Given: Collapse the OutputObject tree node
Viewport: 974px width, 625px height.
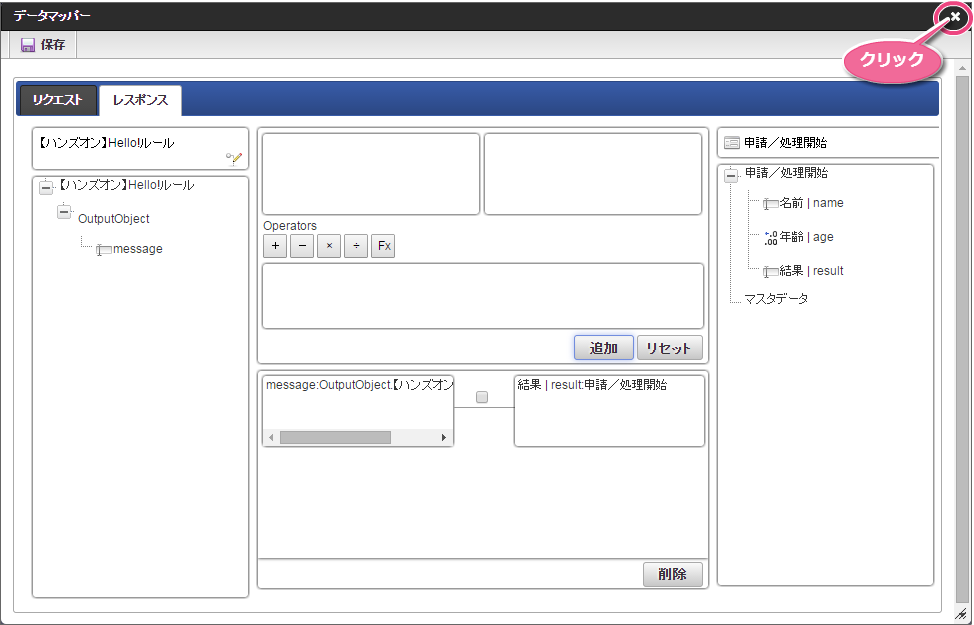Looking at the screenshot, I should (x=64, y=212).
